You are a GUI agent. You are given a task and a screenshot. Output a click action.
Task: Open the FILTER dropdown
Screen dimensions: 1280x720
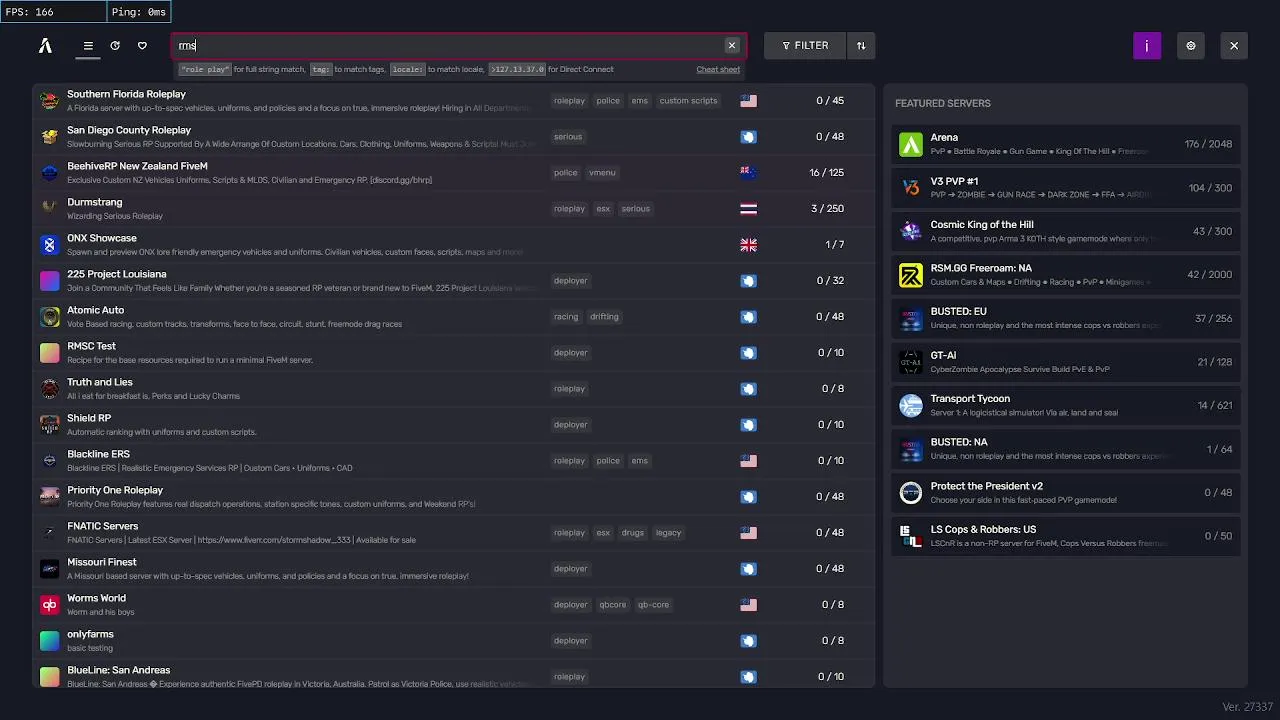tap(805, 46)
